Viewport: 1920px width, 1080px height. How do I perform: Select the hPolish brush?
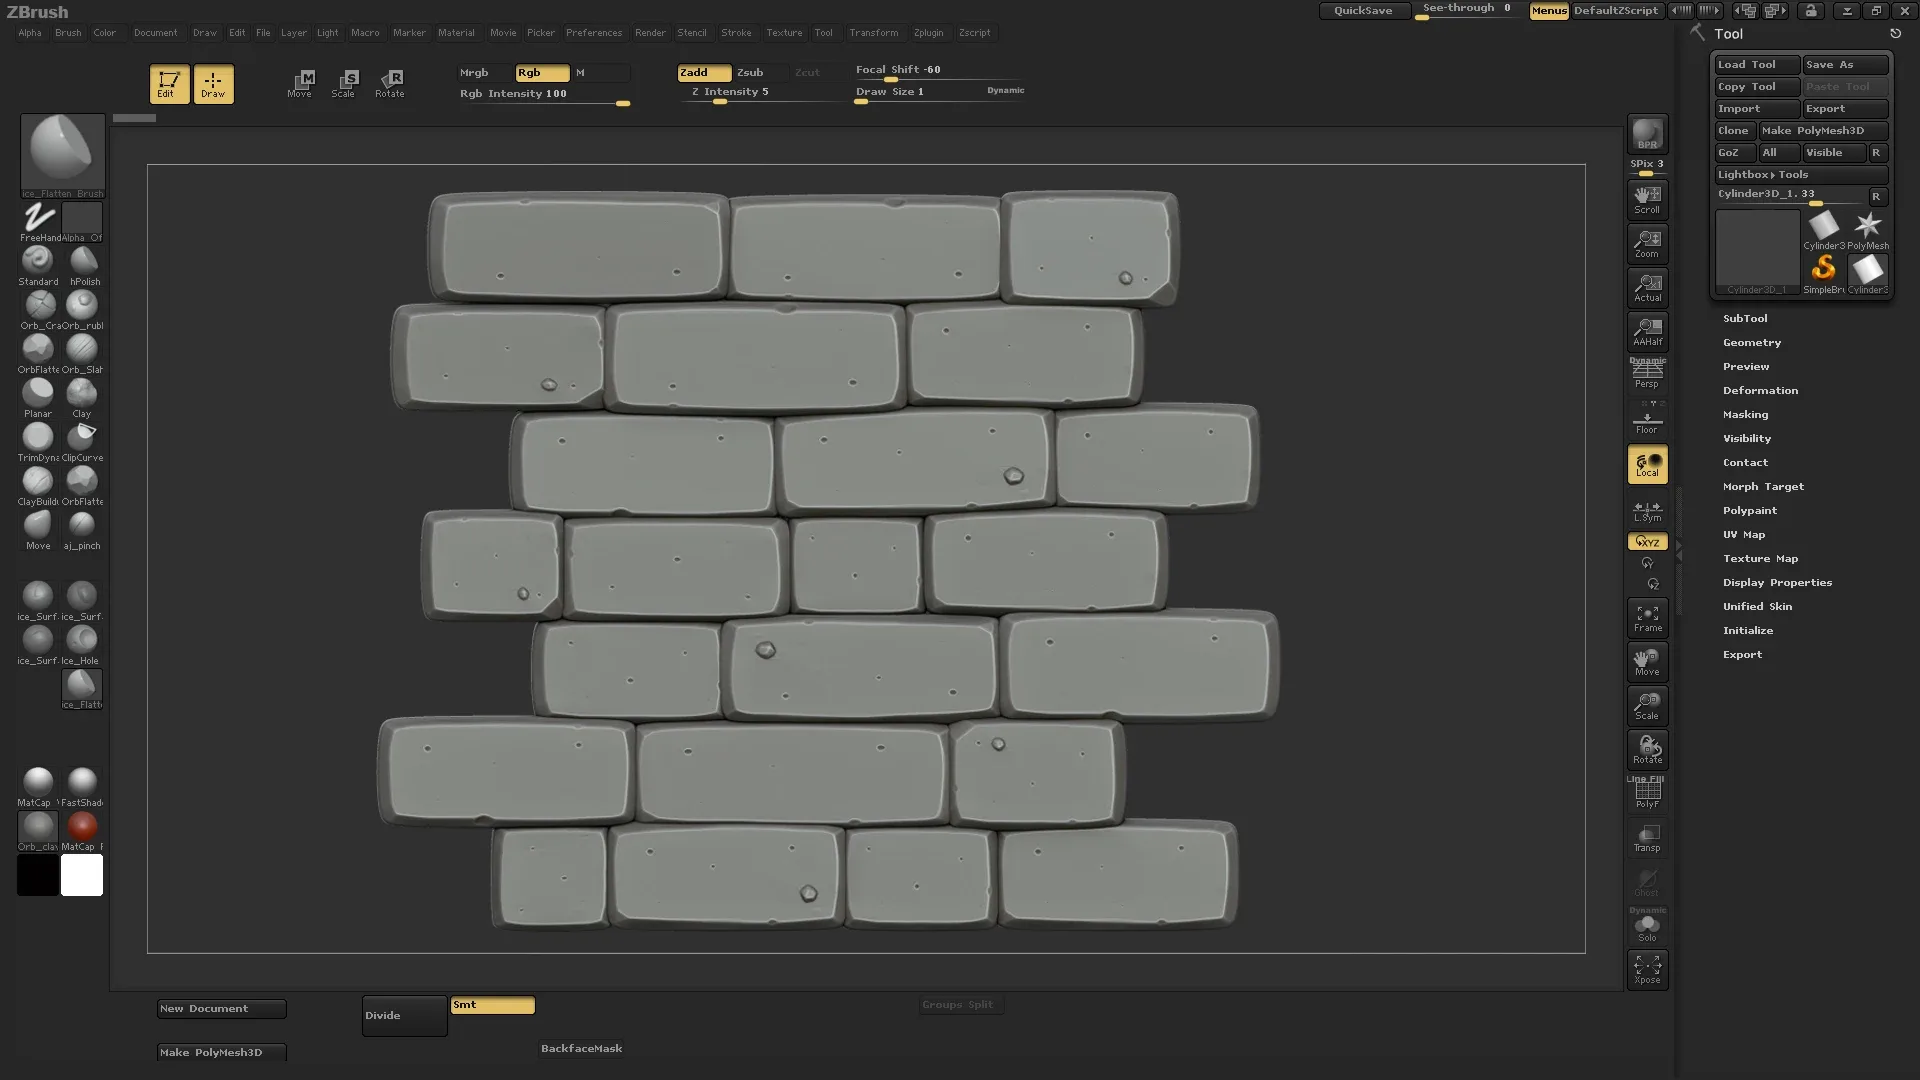point(84,262)
